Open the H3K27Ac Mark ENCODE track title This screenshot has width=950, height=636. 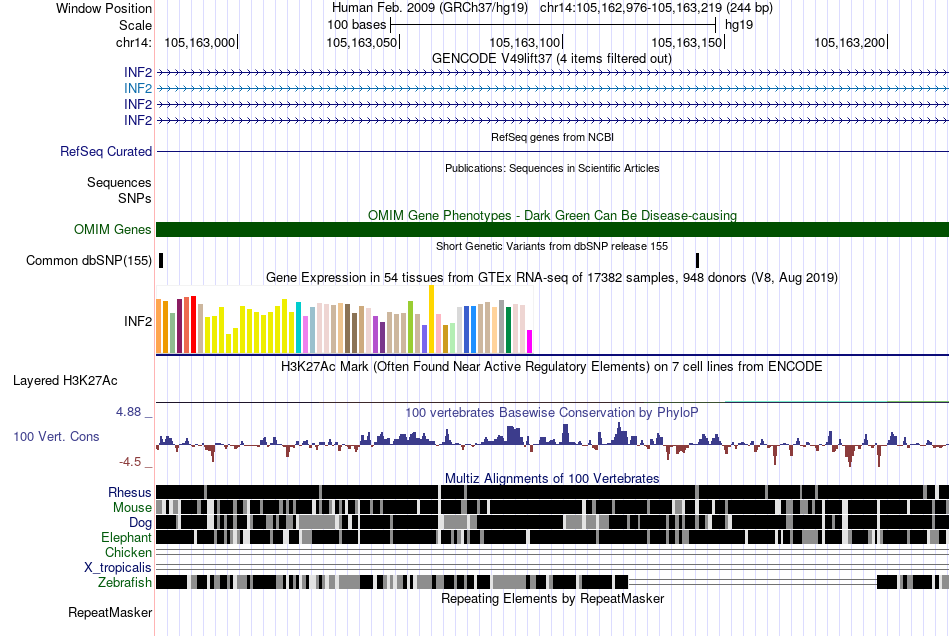click(x=552, y=366)
